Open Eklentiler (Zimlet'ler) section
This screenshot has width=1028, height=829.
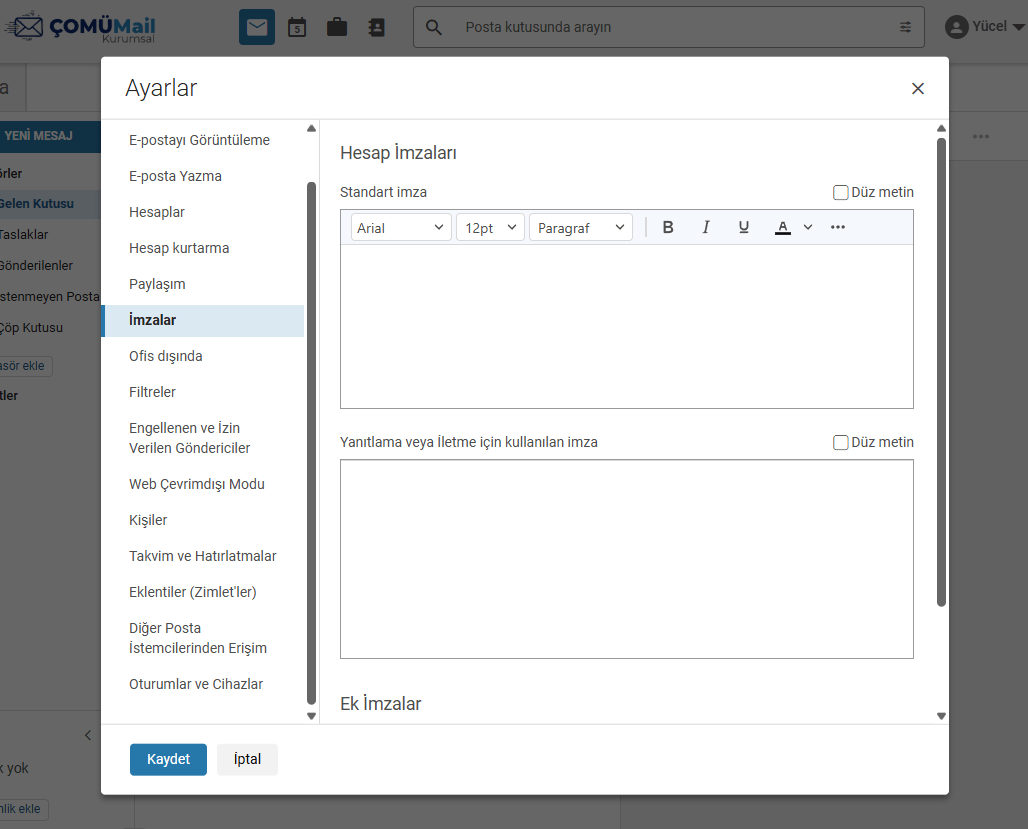pos(193,592)
